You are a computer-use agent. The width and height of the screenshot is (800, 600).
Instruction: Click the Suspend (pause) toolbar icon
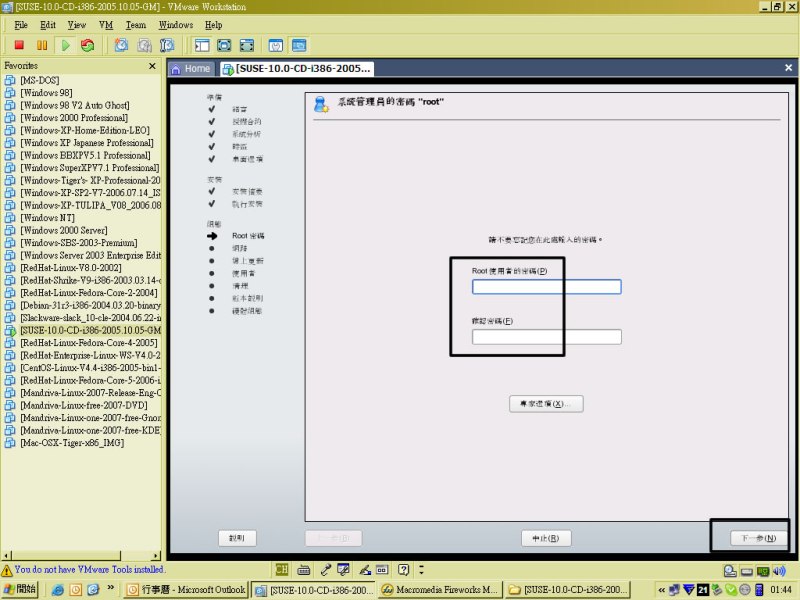coord(42,45)
